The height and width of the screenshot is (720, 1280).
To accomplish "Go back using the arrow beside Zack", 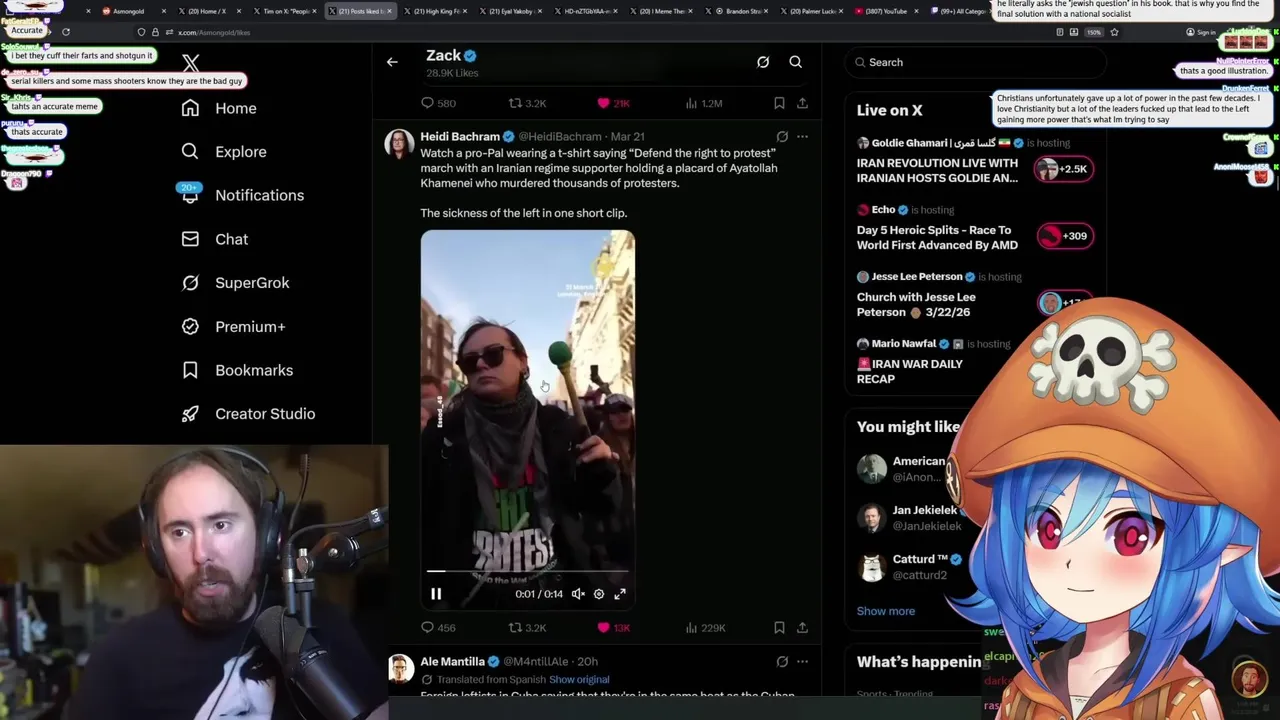I will tap(392, 62).
